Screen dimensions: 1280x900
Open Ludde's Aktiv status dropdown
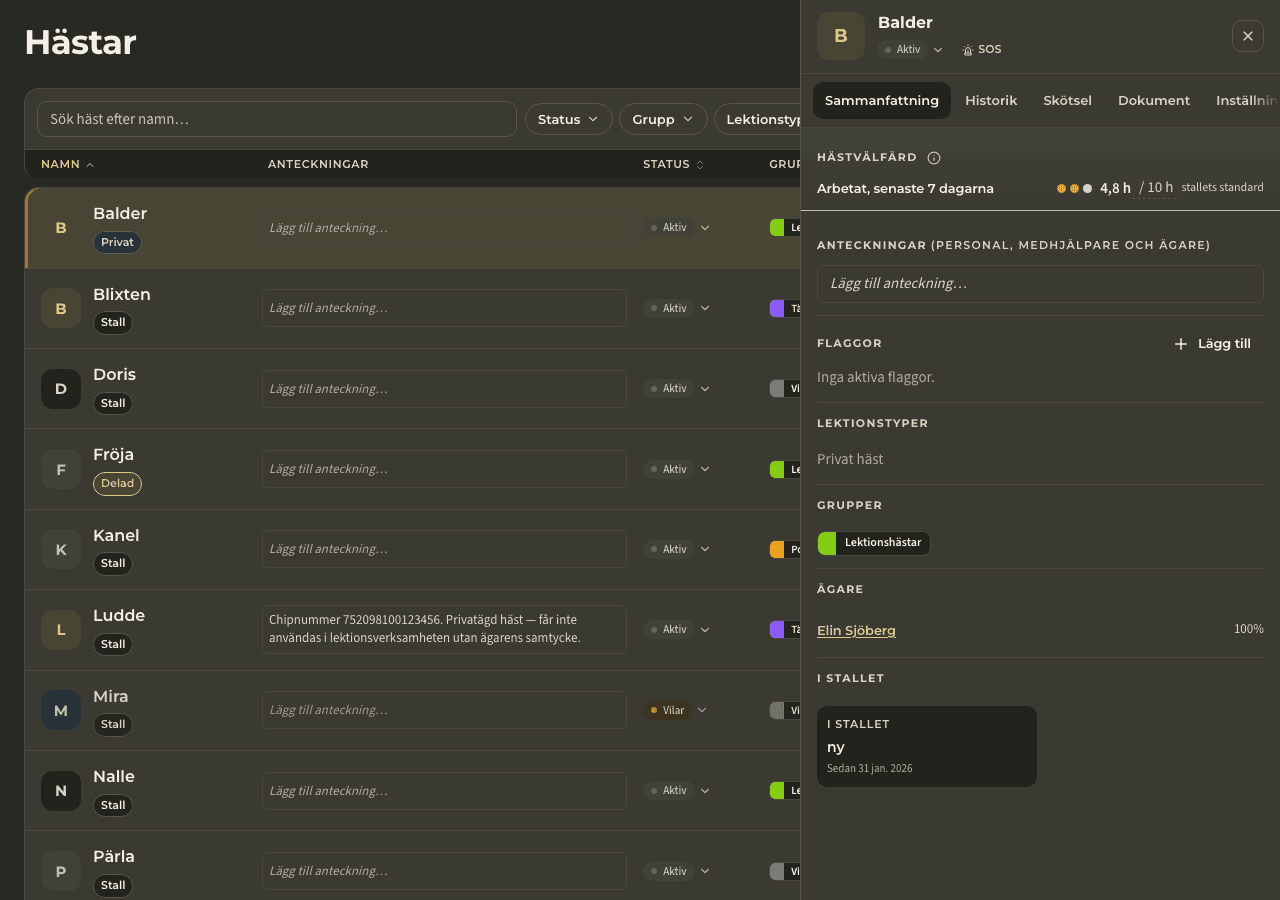[677, 630]
